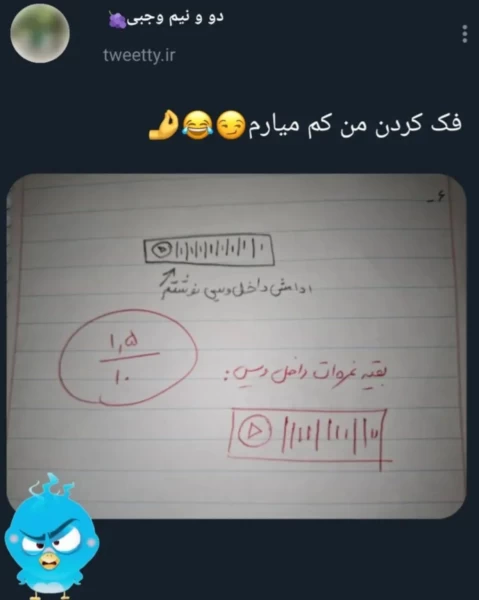The width and height of the screenshot is (479, 600).
Task: Click the black arrow pointing at voice box
Action: tap(168, 280)
